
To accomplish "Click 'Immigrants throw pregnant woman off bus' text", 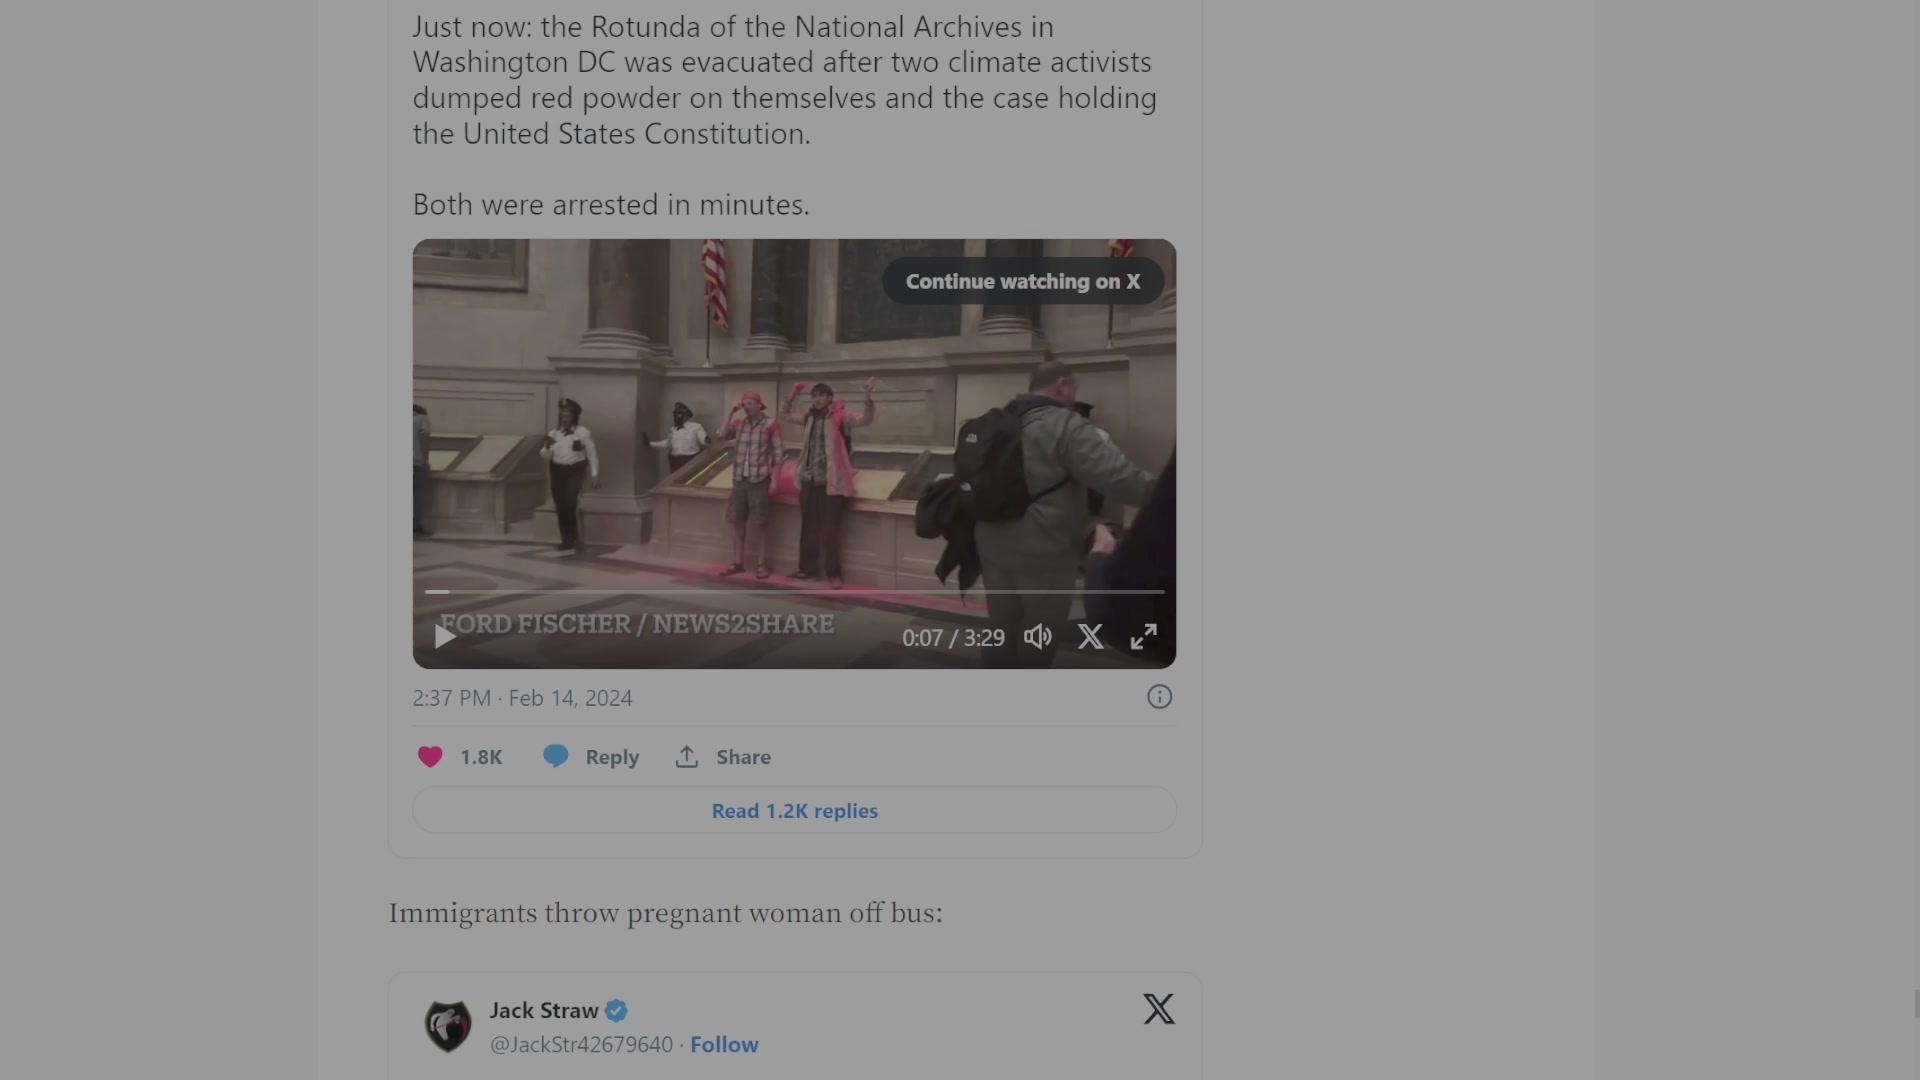I will coord(665,913).
